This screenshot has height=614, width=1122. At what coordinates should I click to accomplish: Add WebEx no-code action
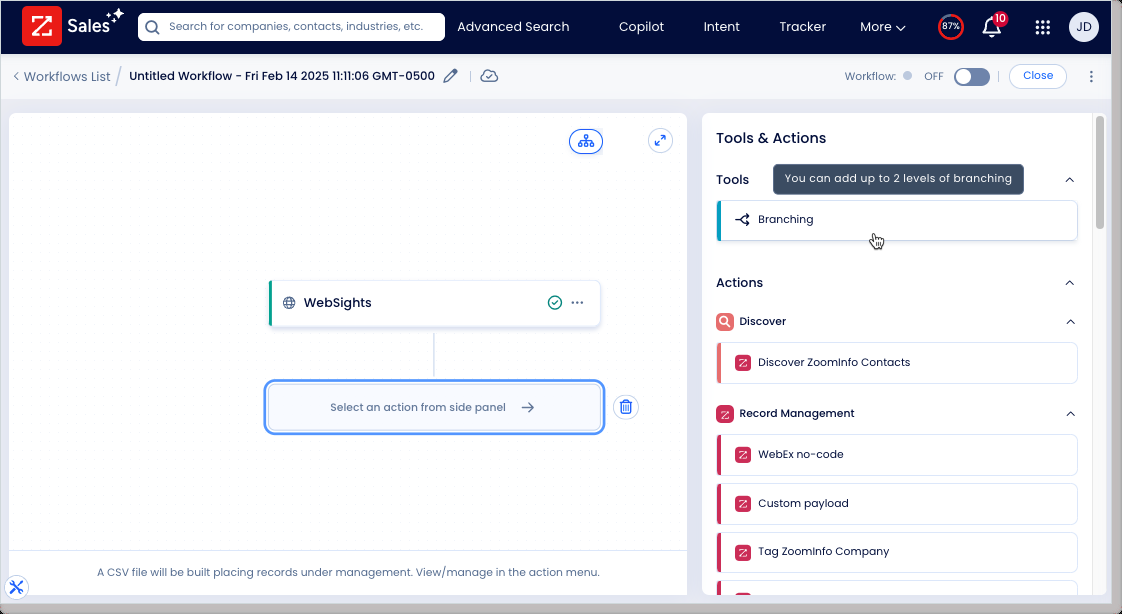[897, 454]
